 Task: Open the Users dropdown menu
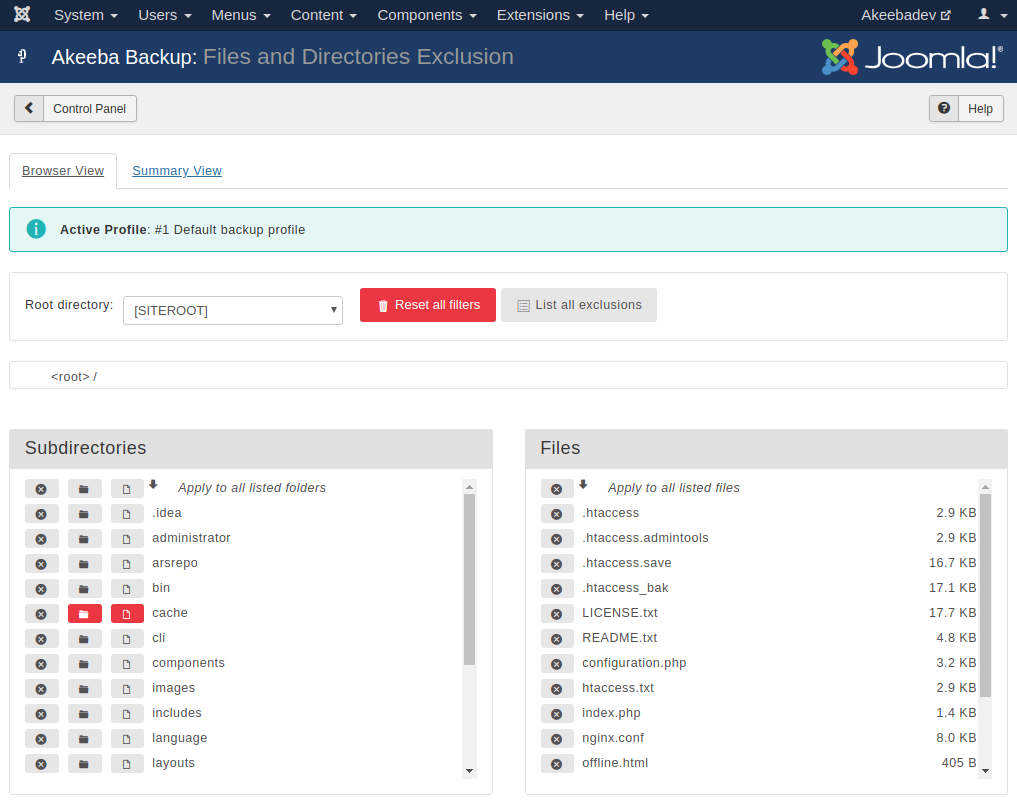pyautogui.click(x=165, y=15)
